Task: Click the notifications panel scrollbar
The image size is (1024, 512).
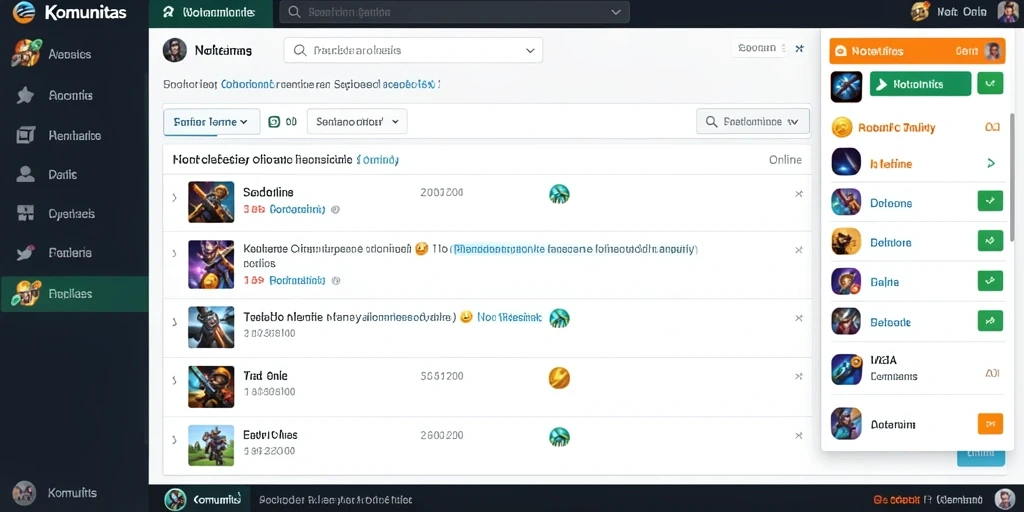Action: 1012,176
